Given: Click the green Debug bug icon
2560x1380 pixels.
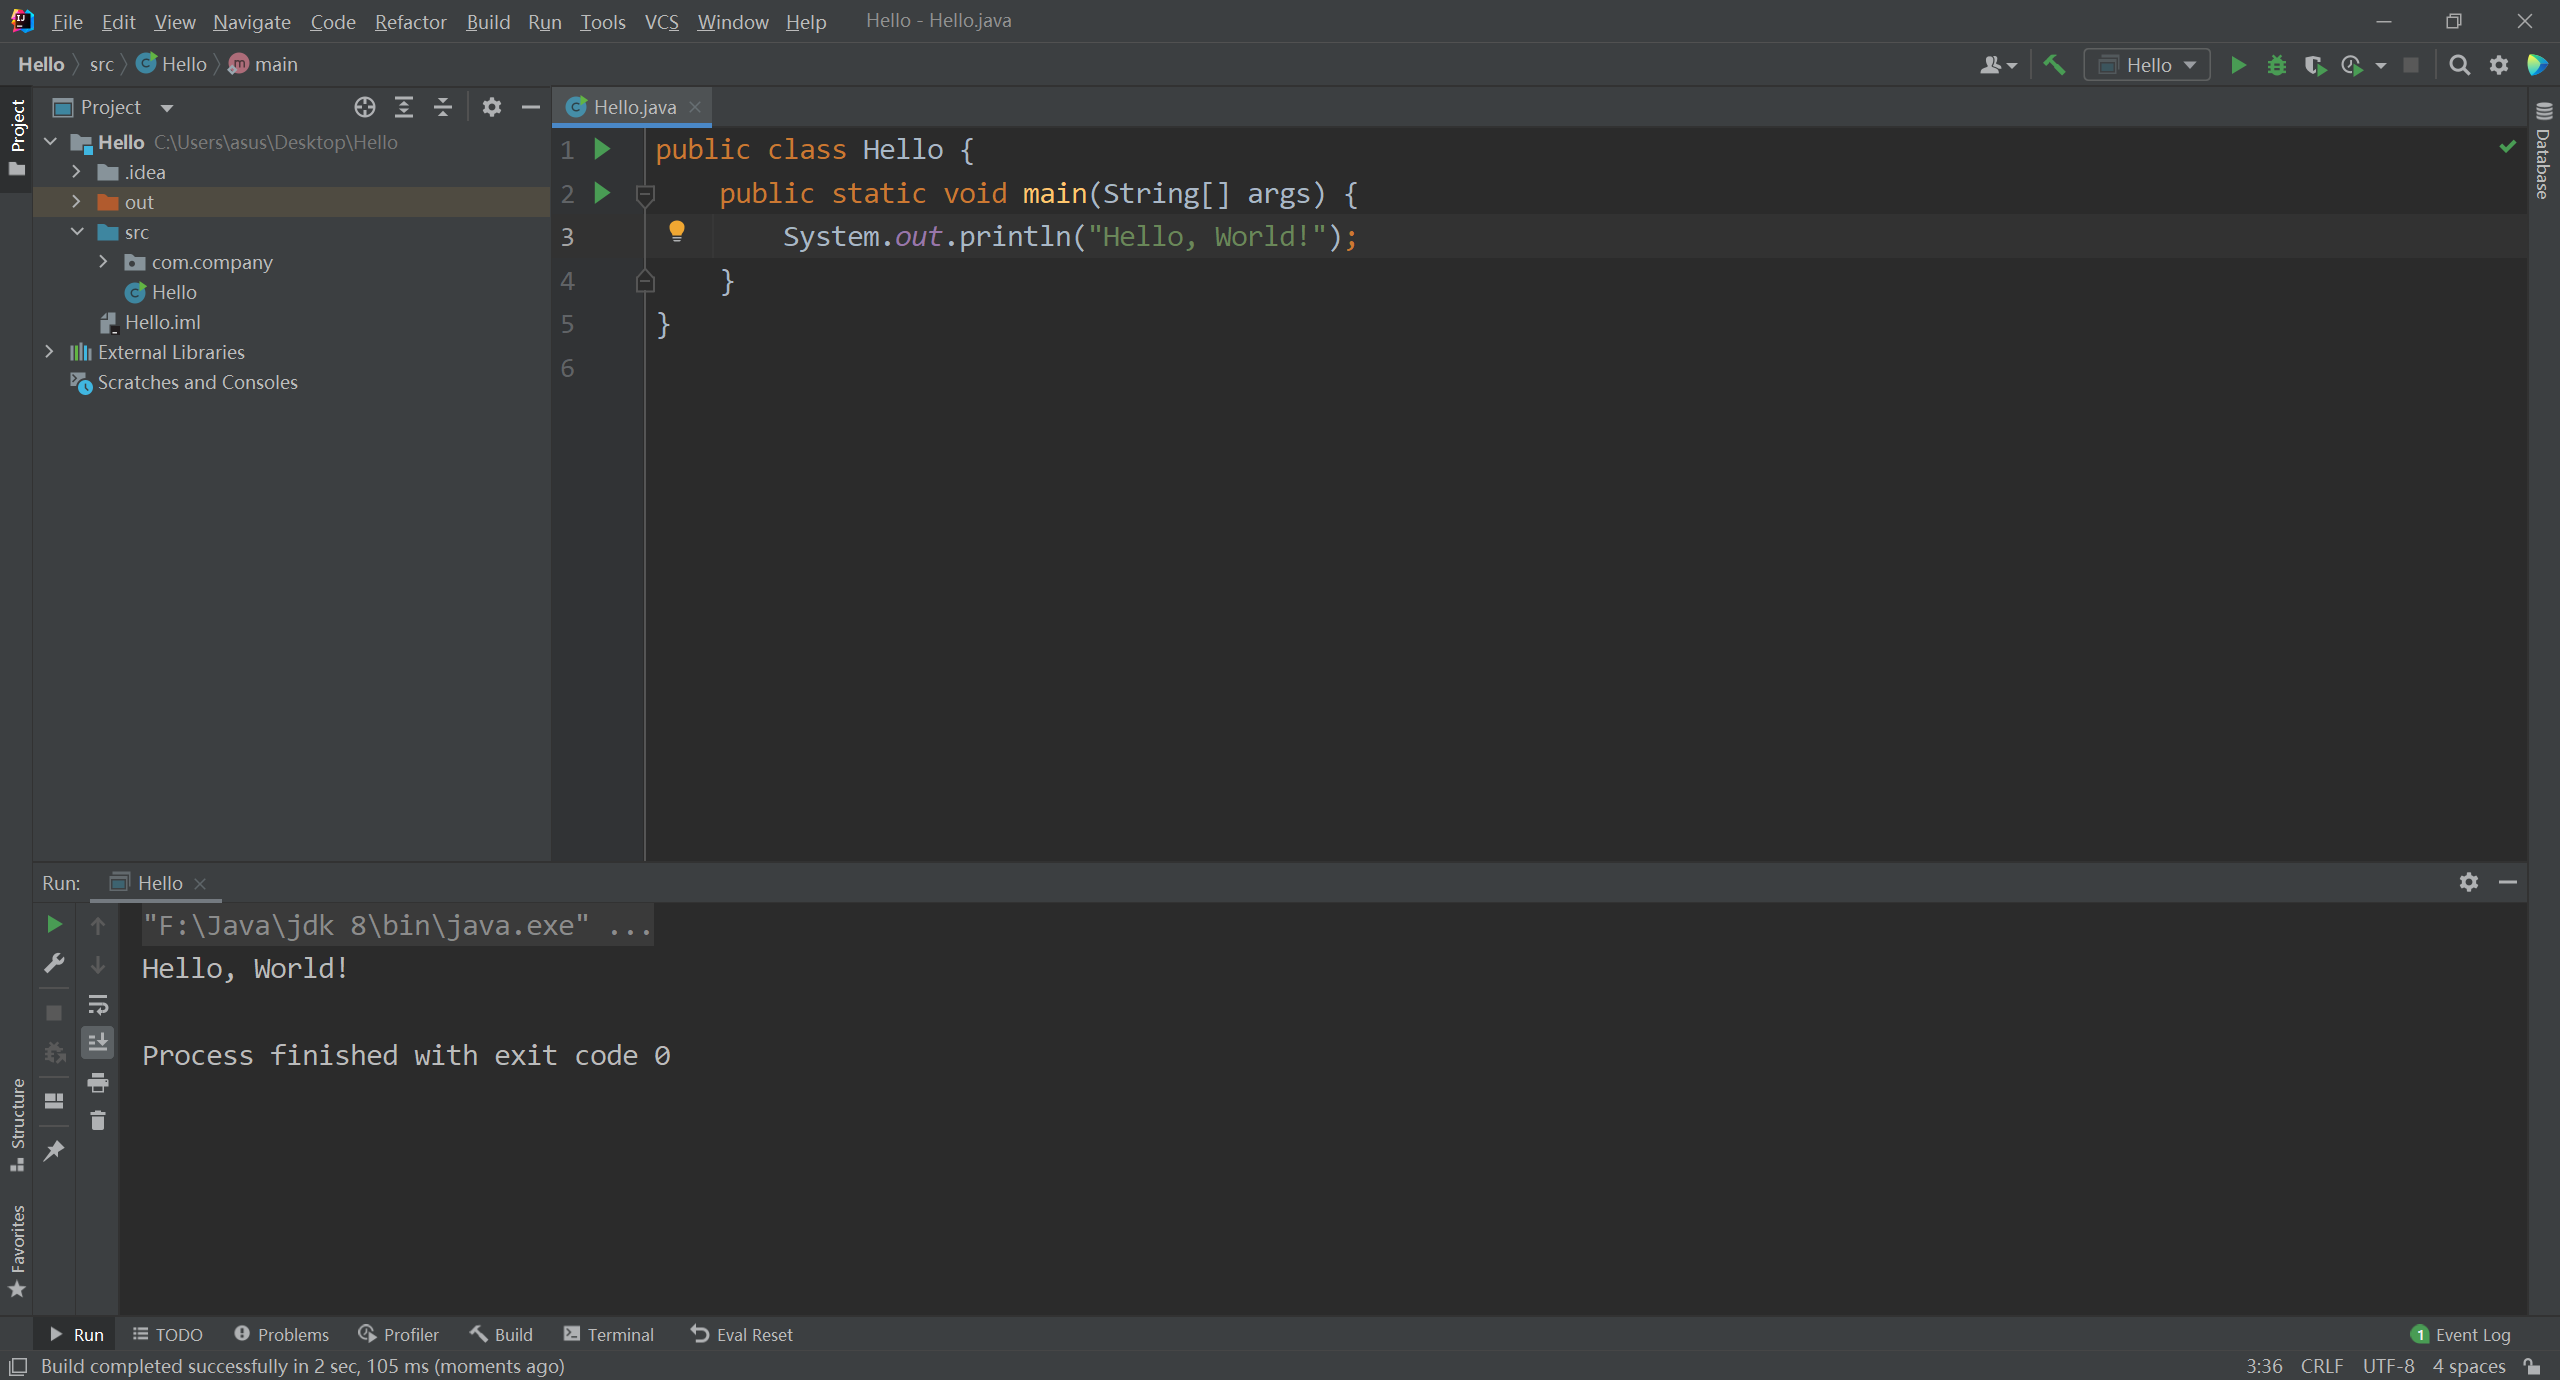Looking at the screenshot, I should [2277, 65].
